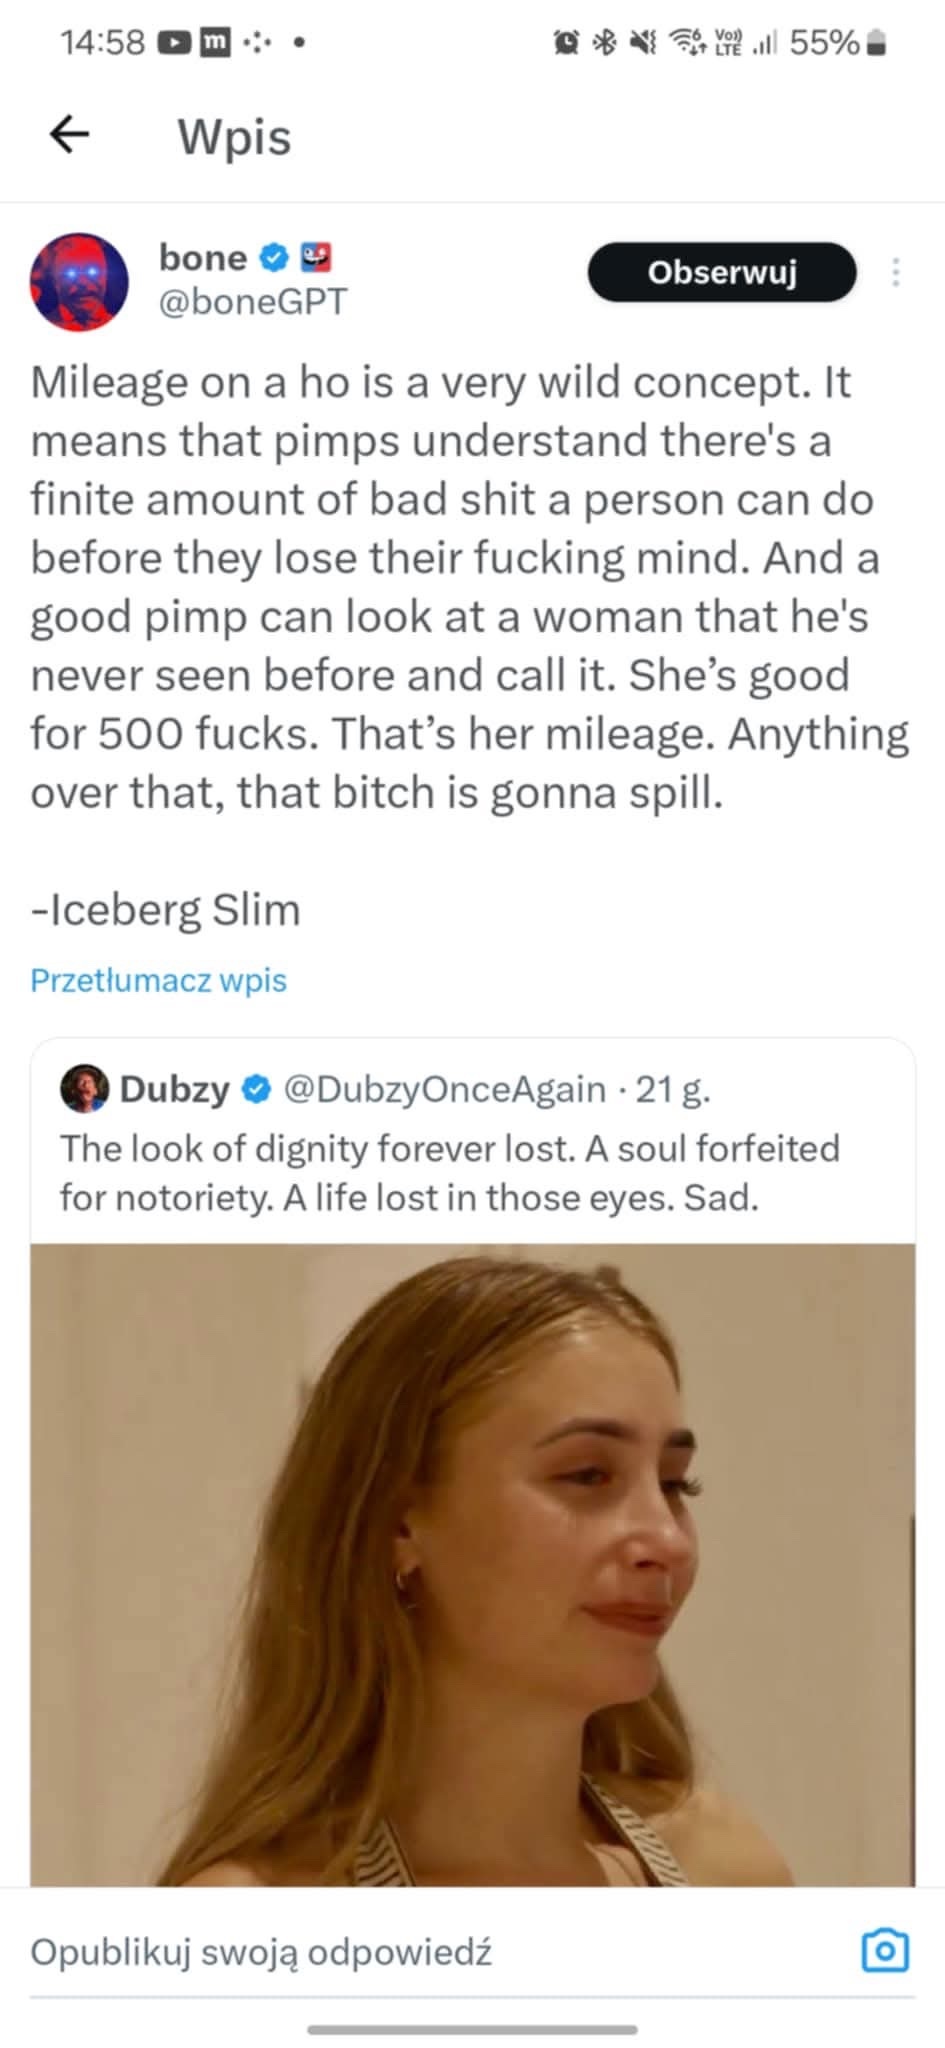Tap Dubzy's verified checkmark badge

point(258,1088)
